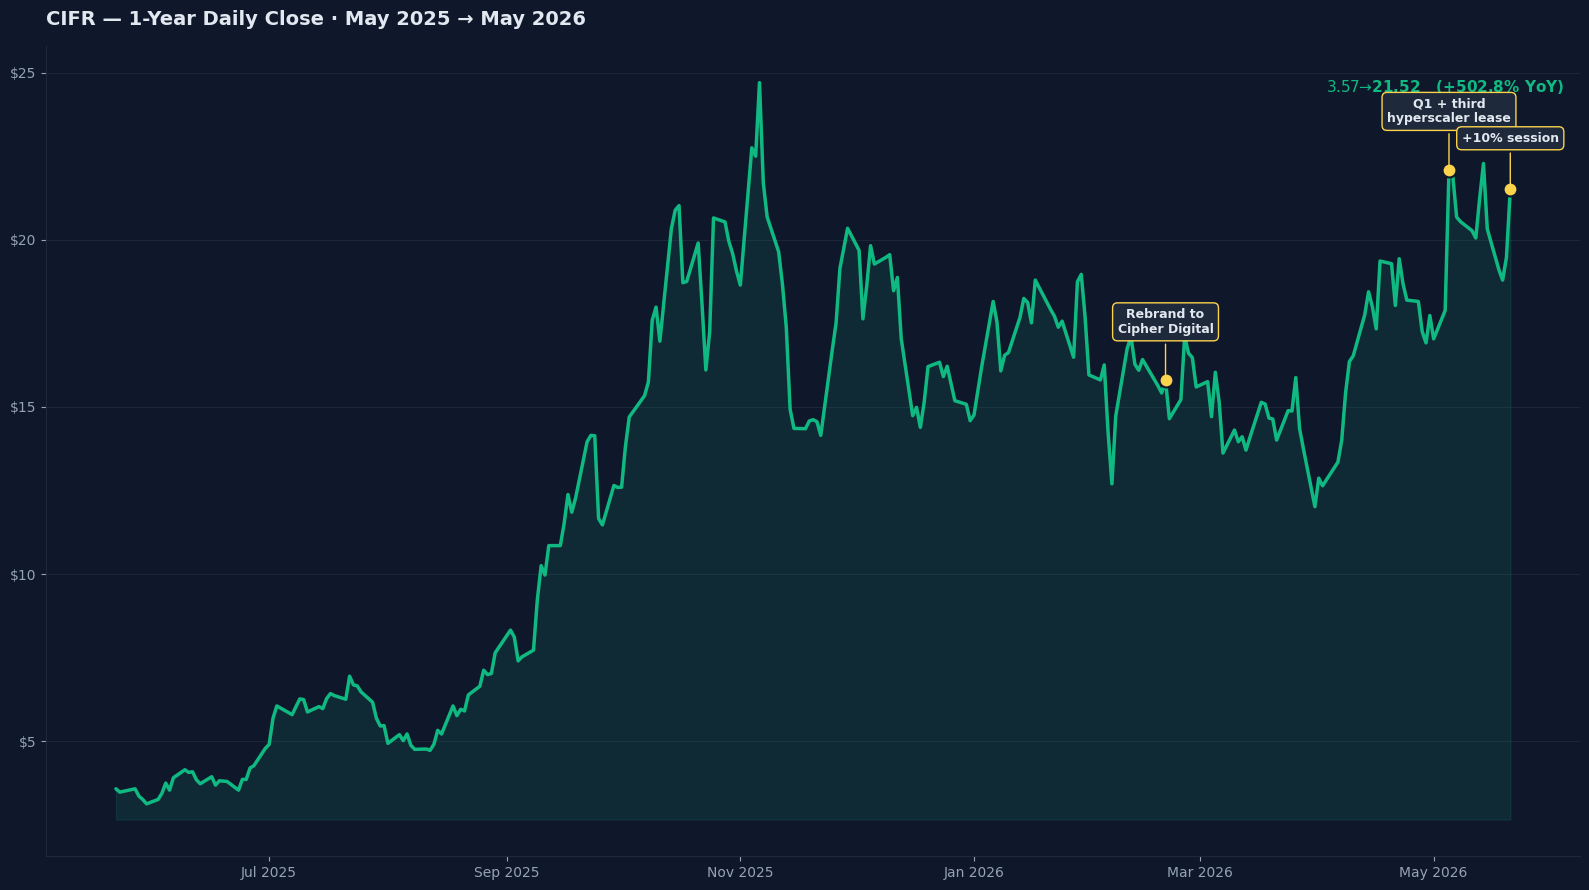
Task: Click the chart title CIFR 1-Year Daily Close
Action: click(316, 19)
